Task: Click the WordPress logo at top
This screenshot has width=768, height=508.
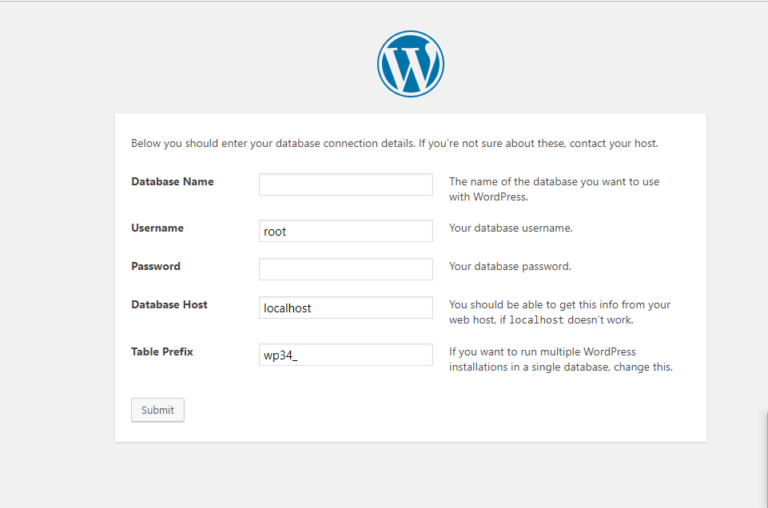Action: [410, 64]
